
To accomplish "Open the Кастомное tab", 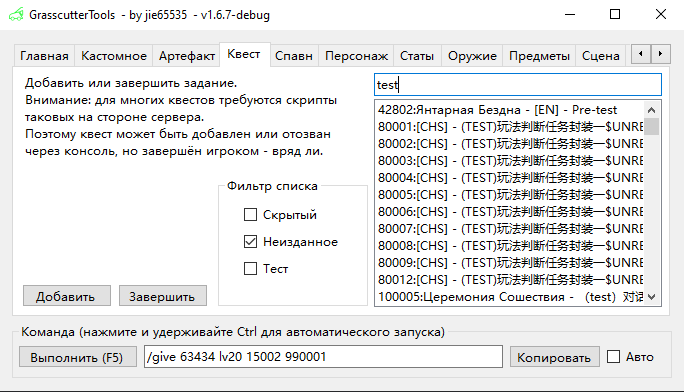I will [x=113, y=56].
